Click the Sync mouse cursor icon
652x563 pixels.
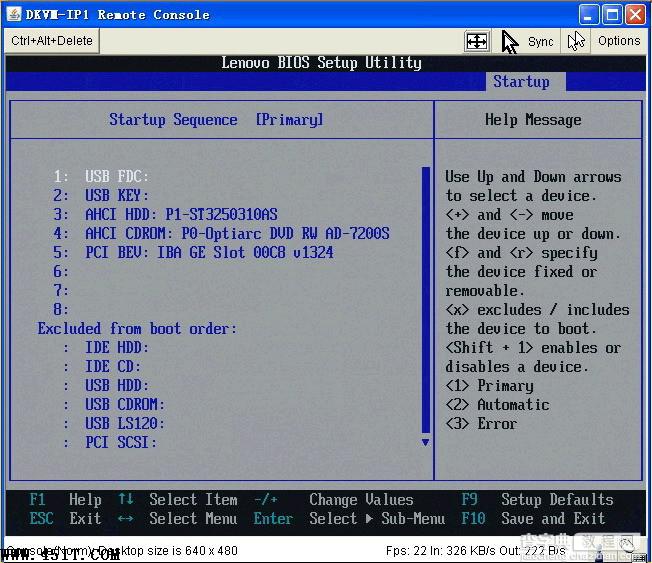point(510,42)
